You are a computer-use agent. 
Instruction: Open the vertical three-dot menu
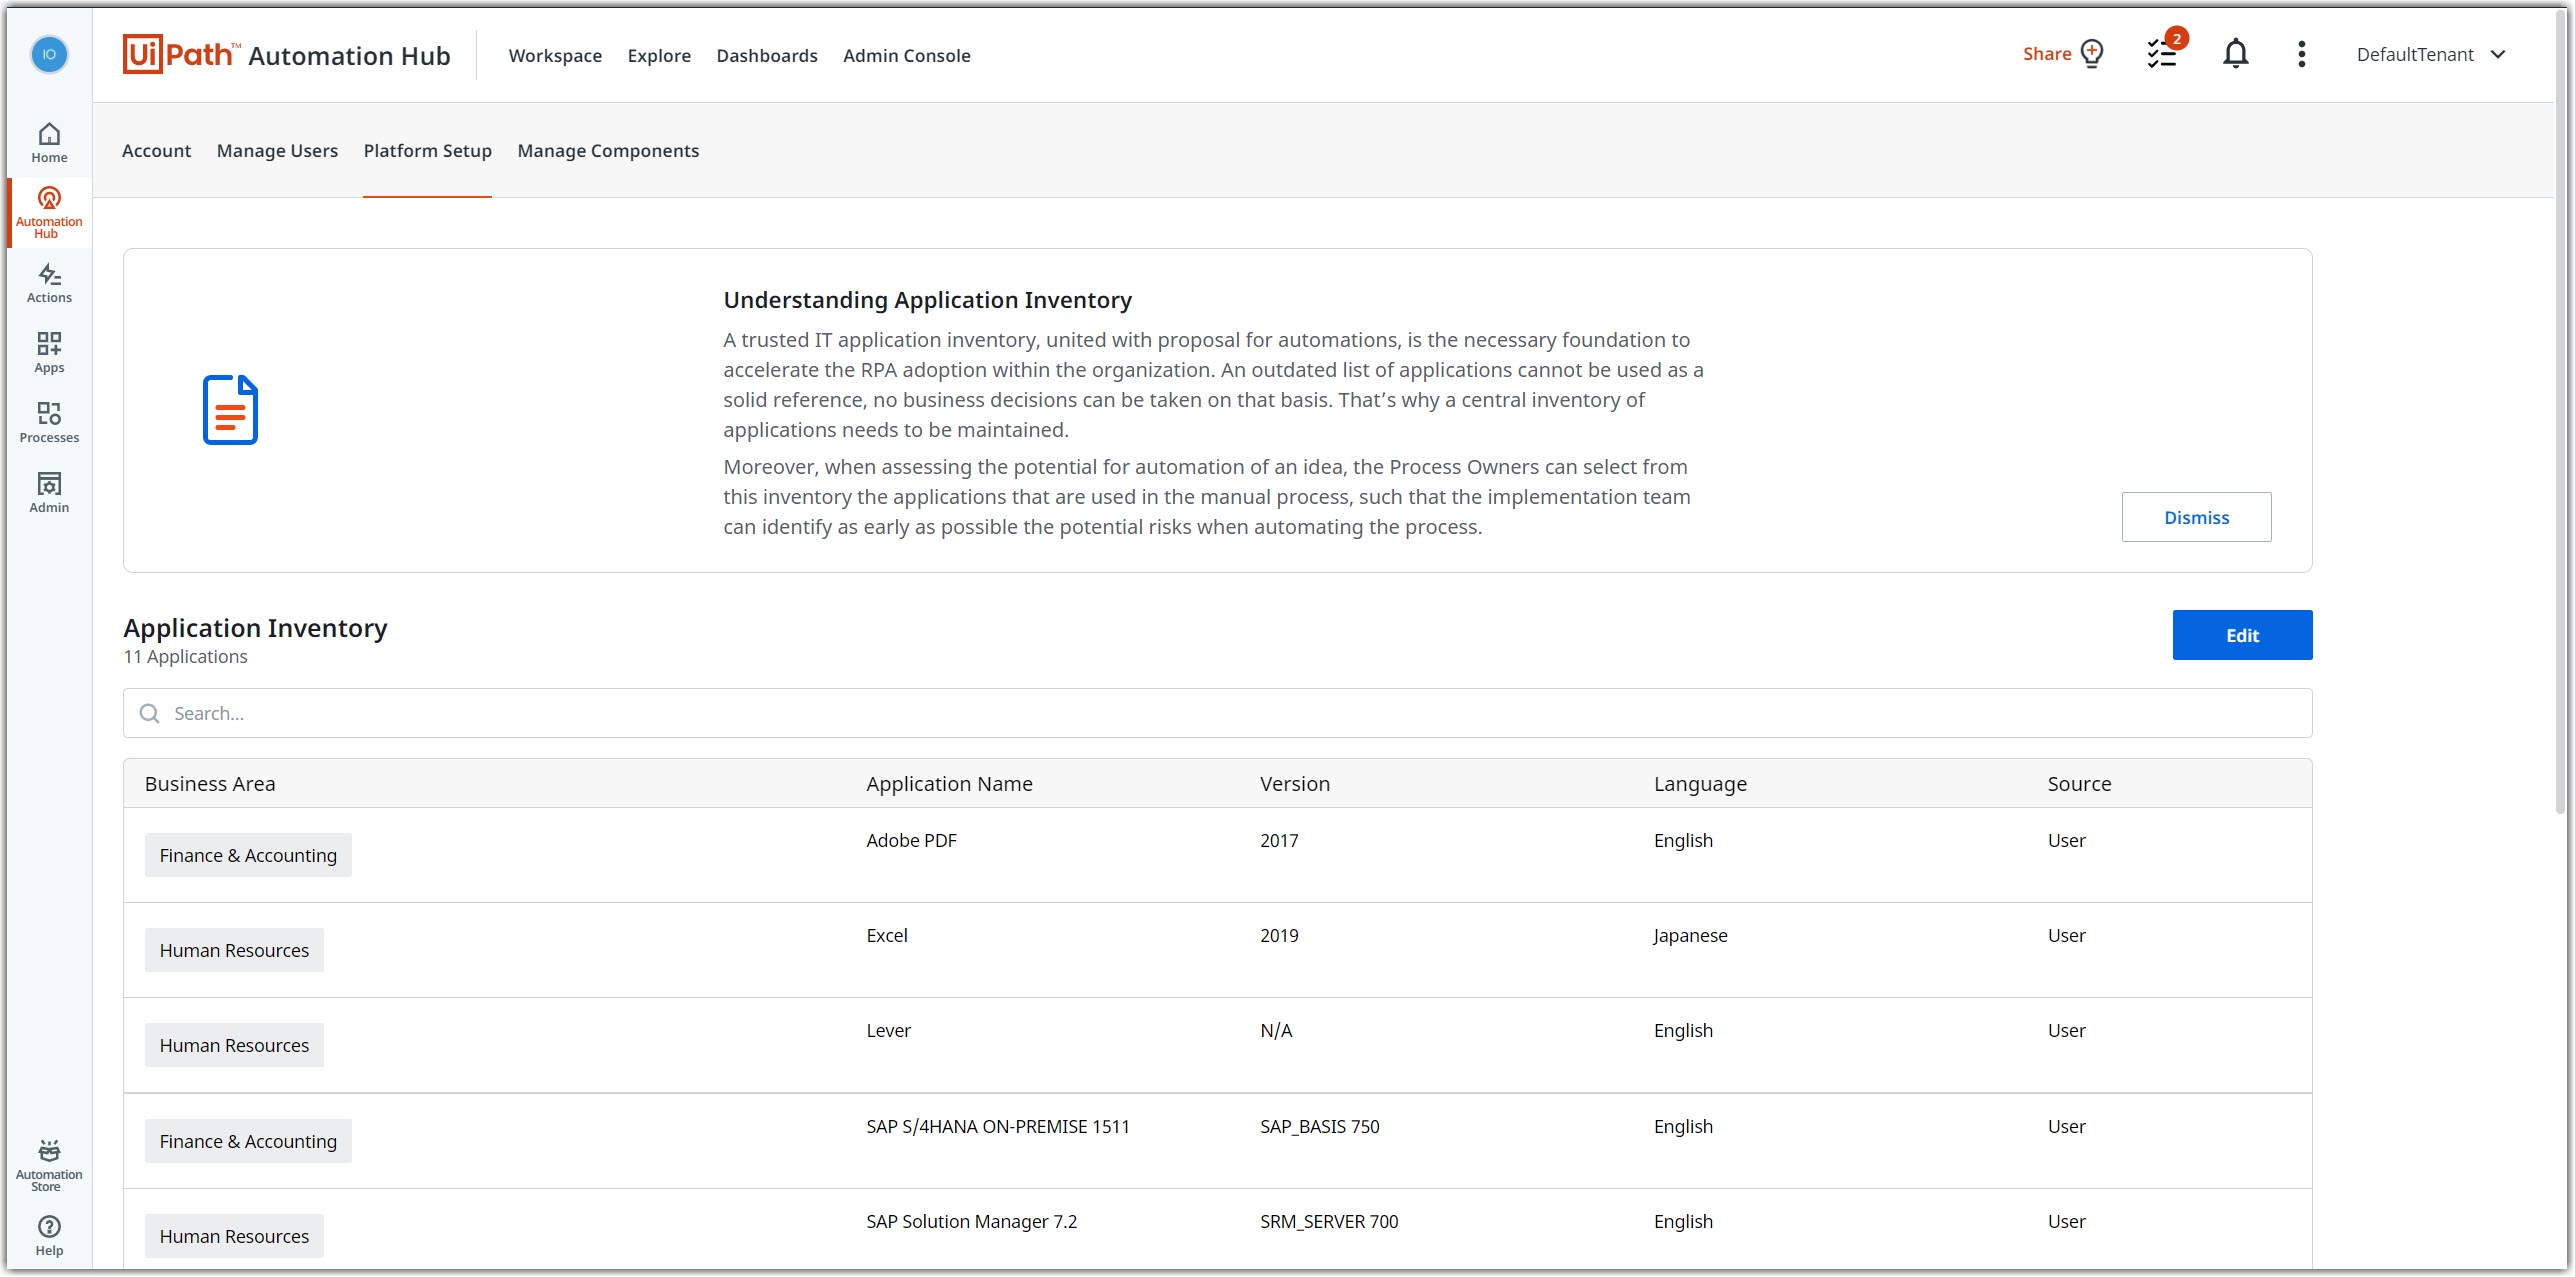2301,54
